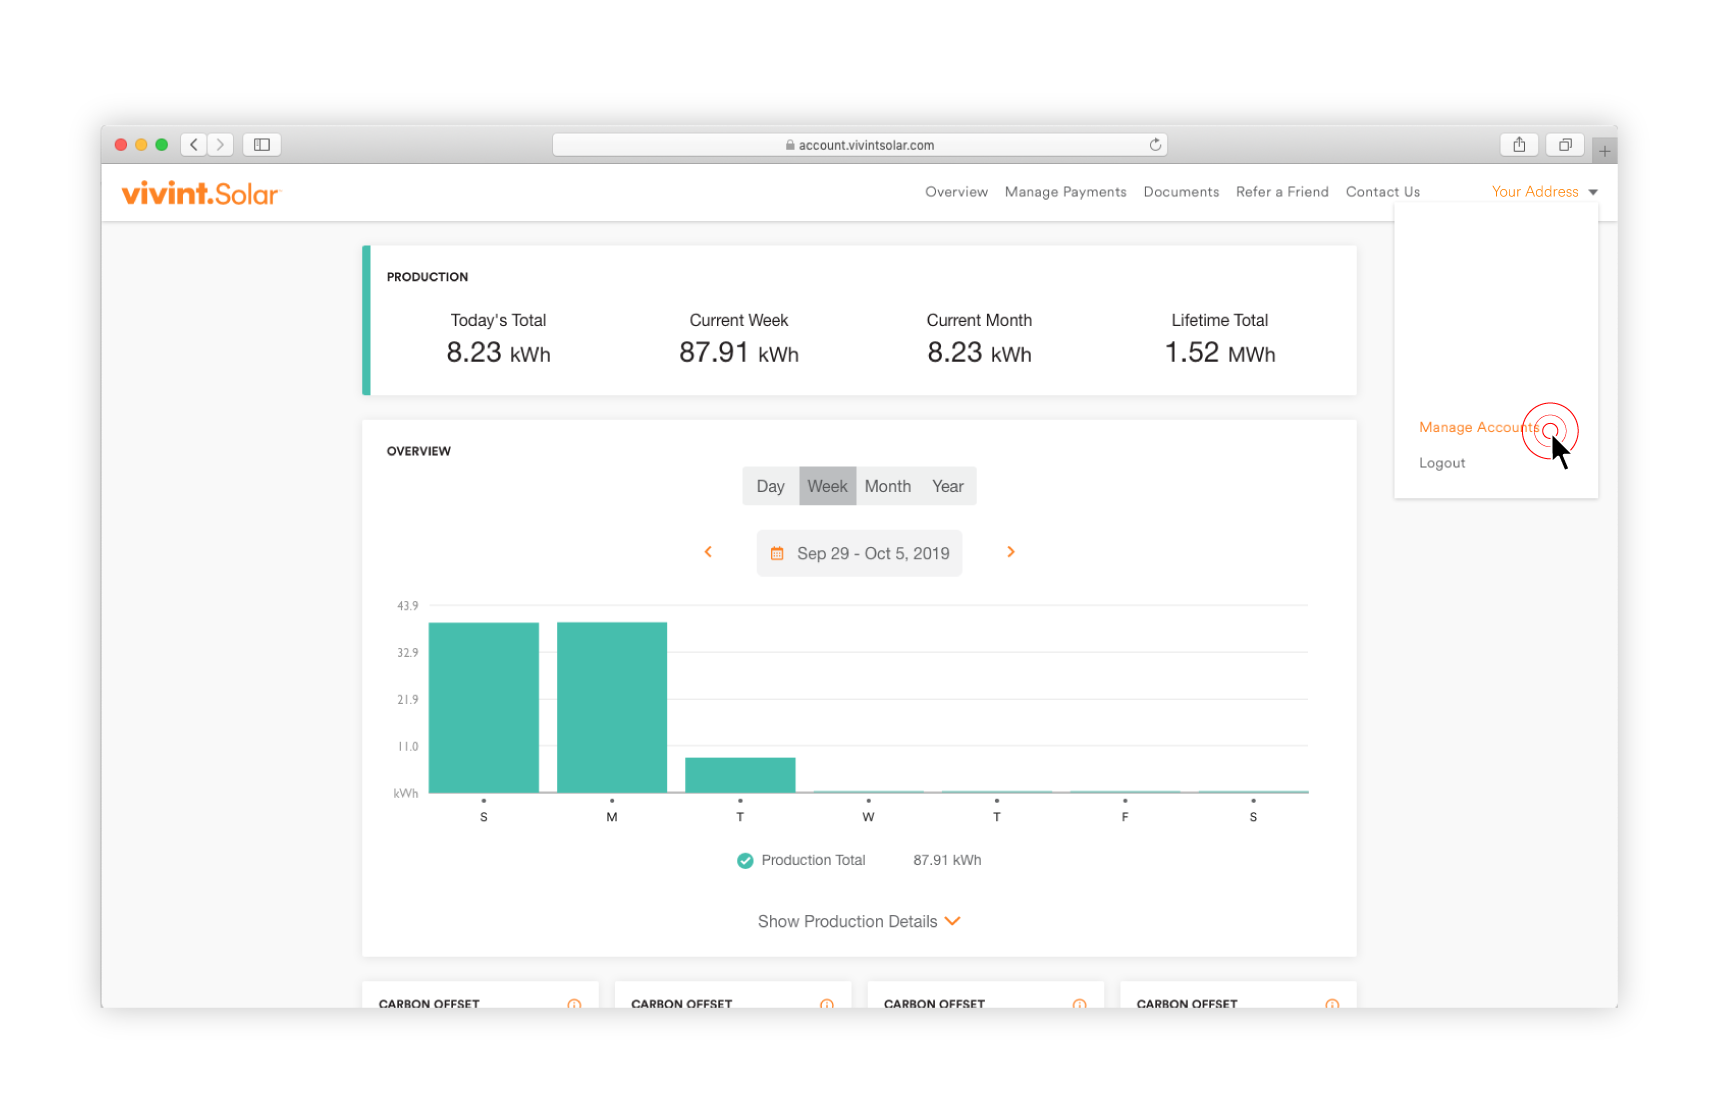Open Refer a Friend page

(1282, 192)
